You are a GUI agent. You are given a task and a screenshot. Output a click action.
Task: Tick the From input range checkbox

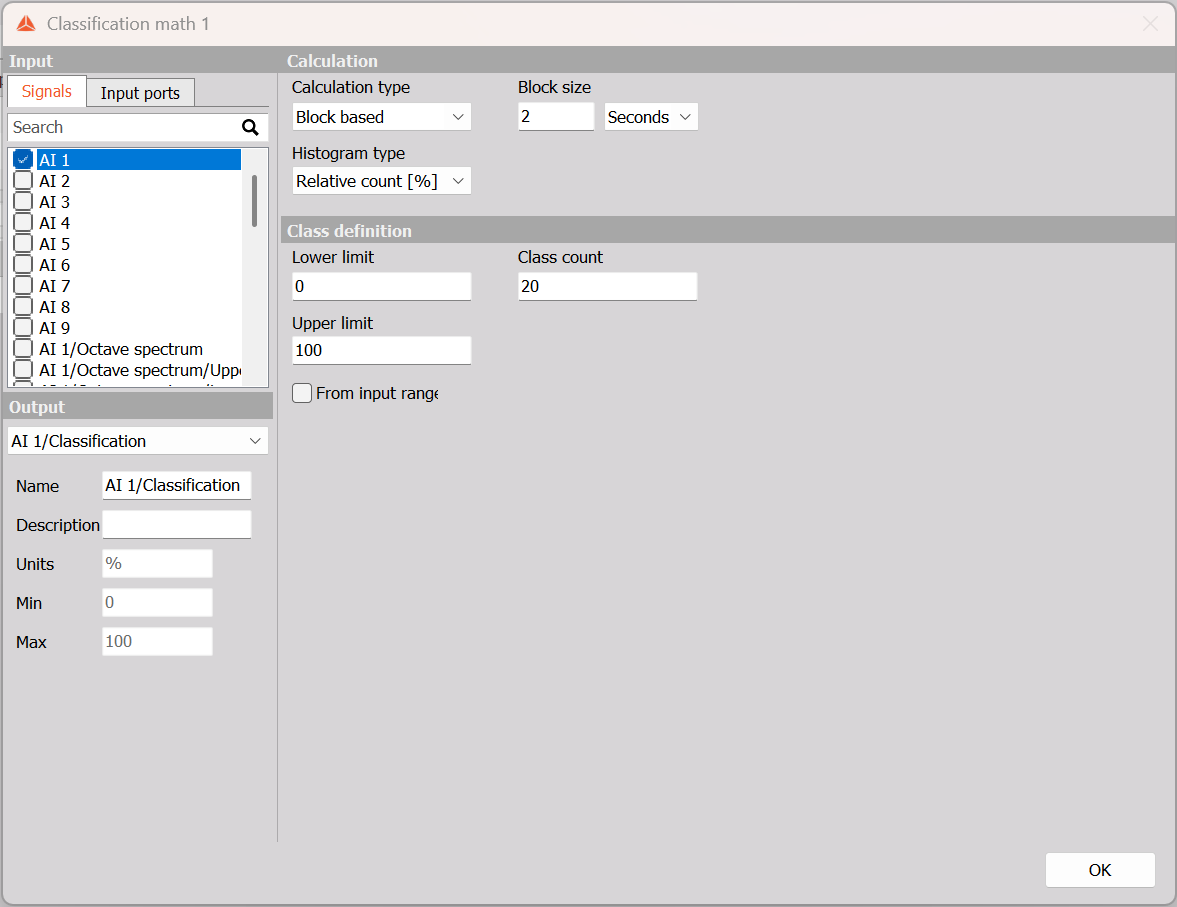[302, 393]
